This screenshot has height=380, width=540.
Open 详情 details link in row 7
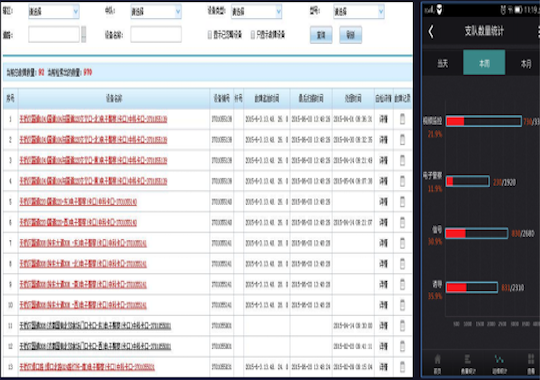pos(383,243)
